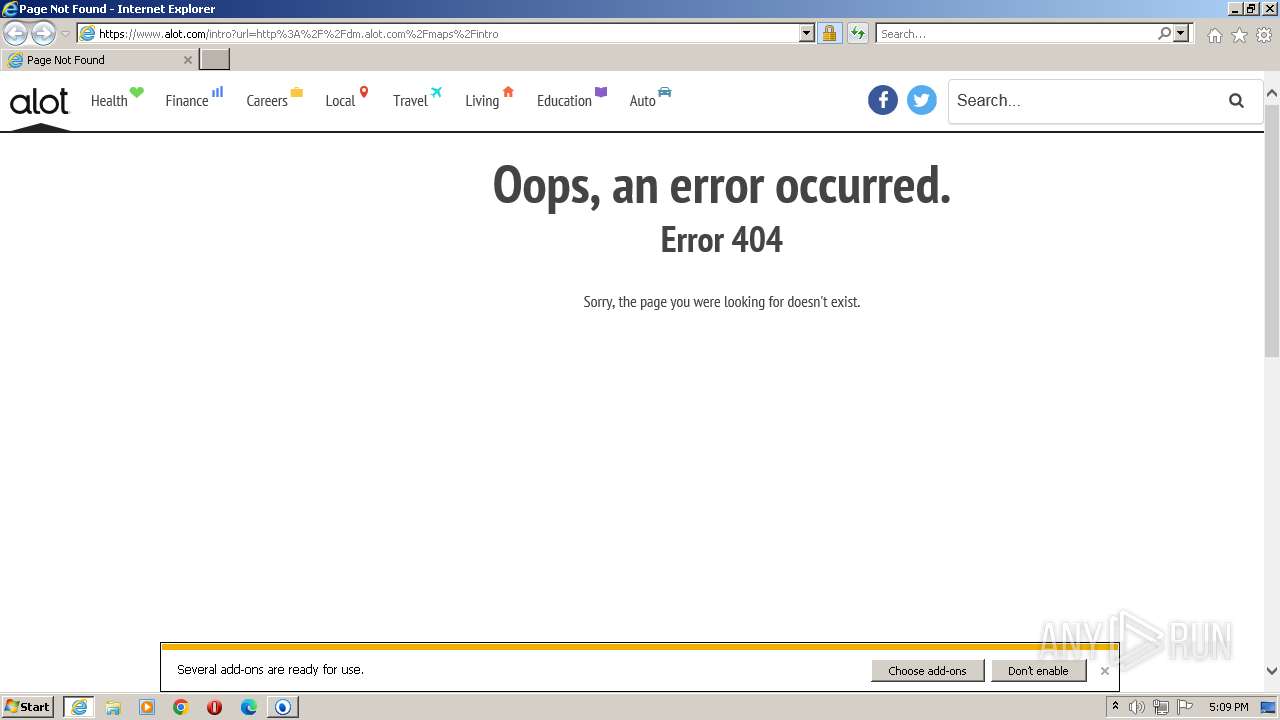
Task: Close the Page Not Found tab
Action: (187, 60)
